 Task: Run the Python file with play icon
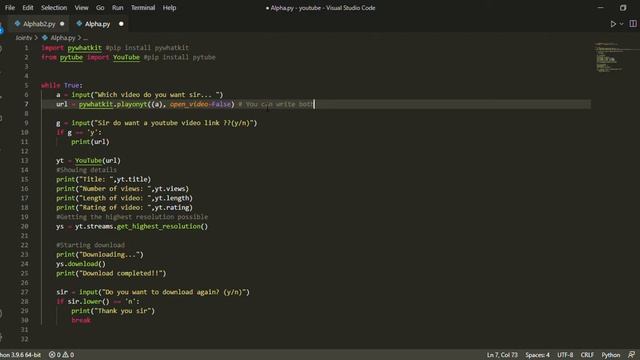point(613,24)
